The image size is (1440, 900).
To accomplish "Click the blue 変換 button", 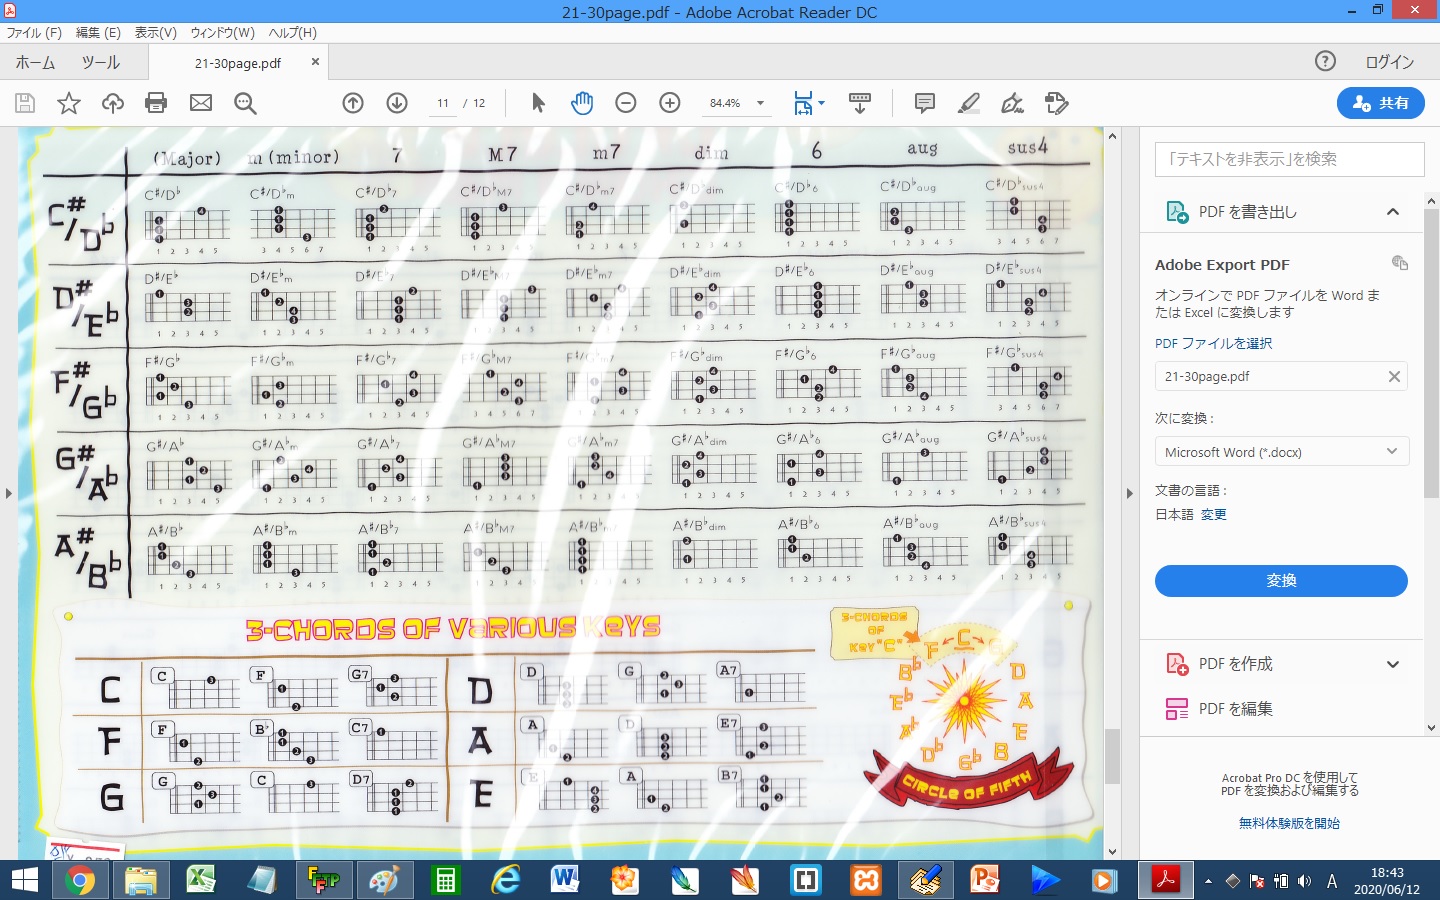I will 1281,581.
